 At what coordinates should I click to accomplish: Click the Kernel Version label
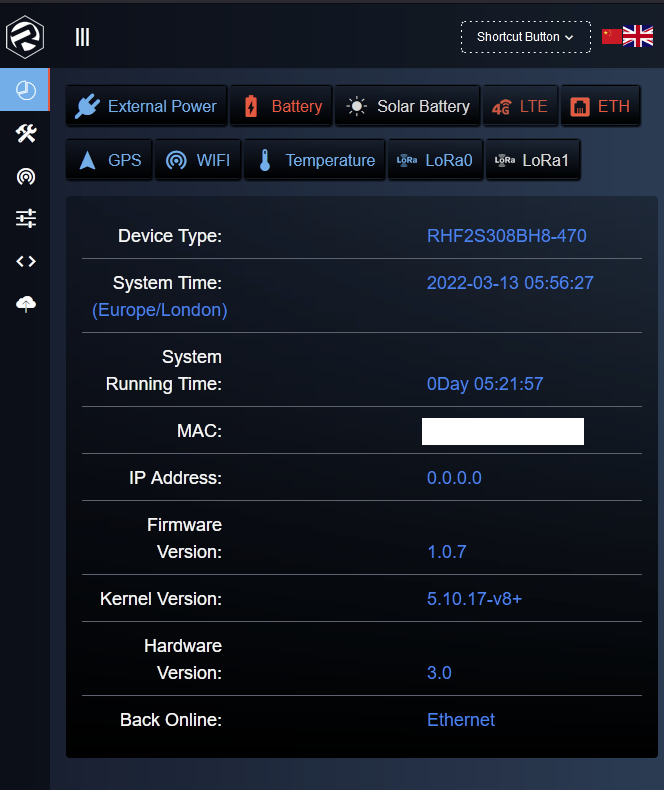coord(161,599)
